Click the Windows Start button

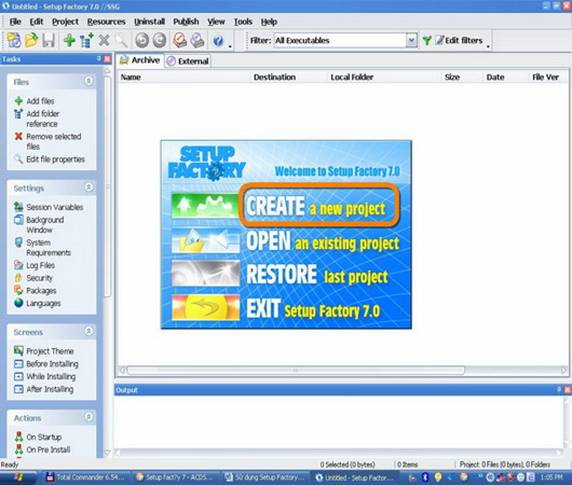[18, 477]
